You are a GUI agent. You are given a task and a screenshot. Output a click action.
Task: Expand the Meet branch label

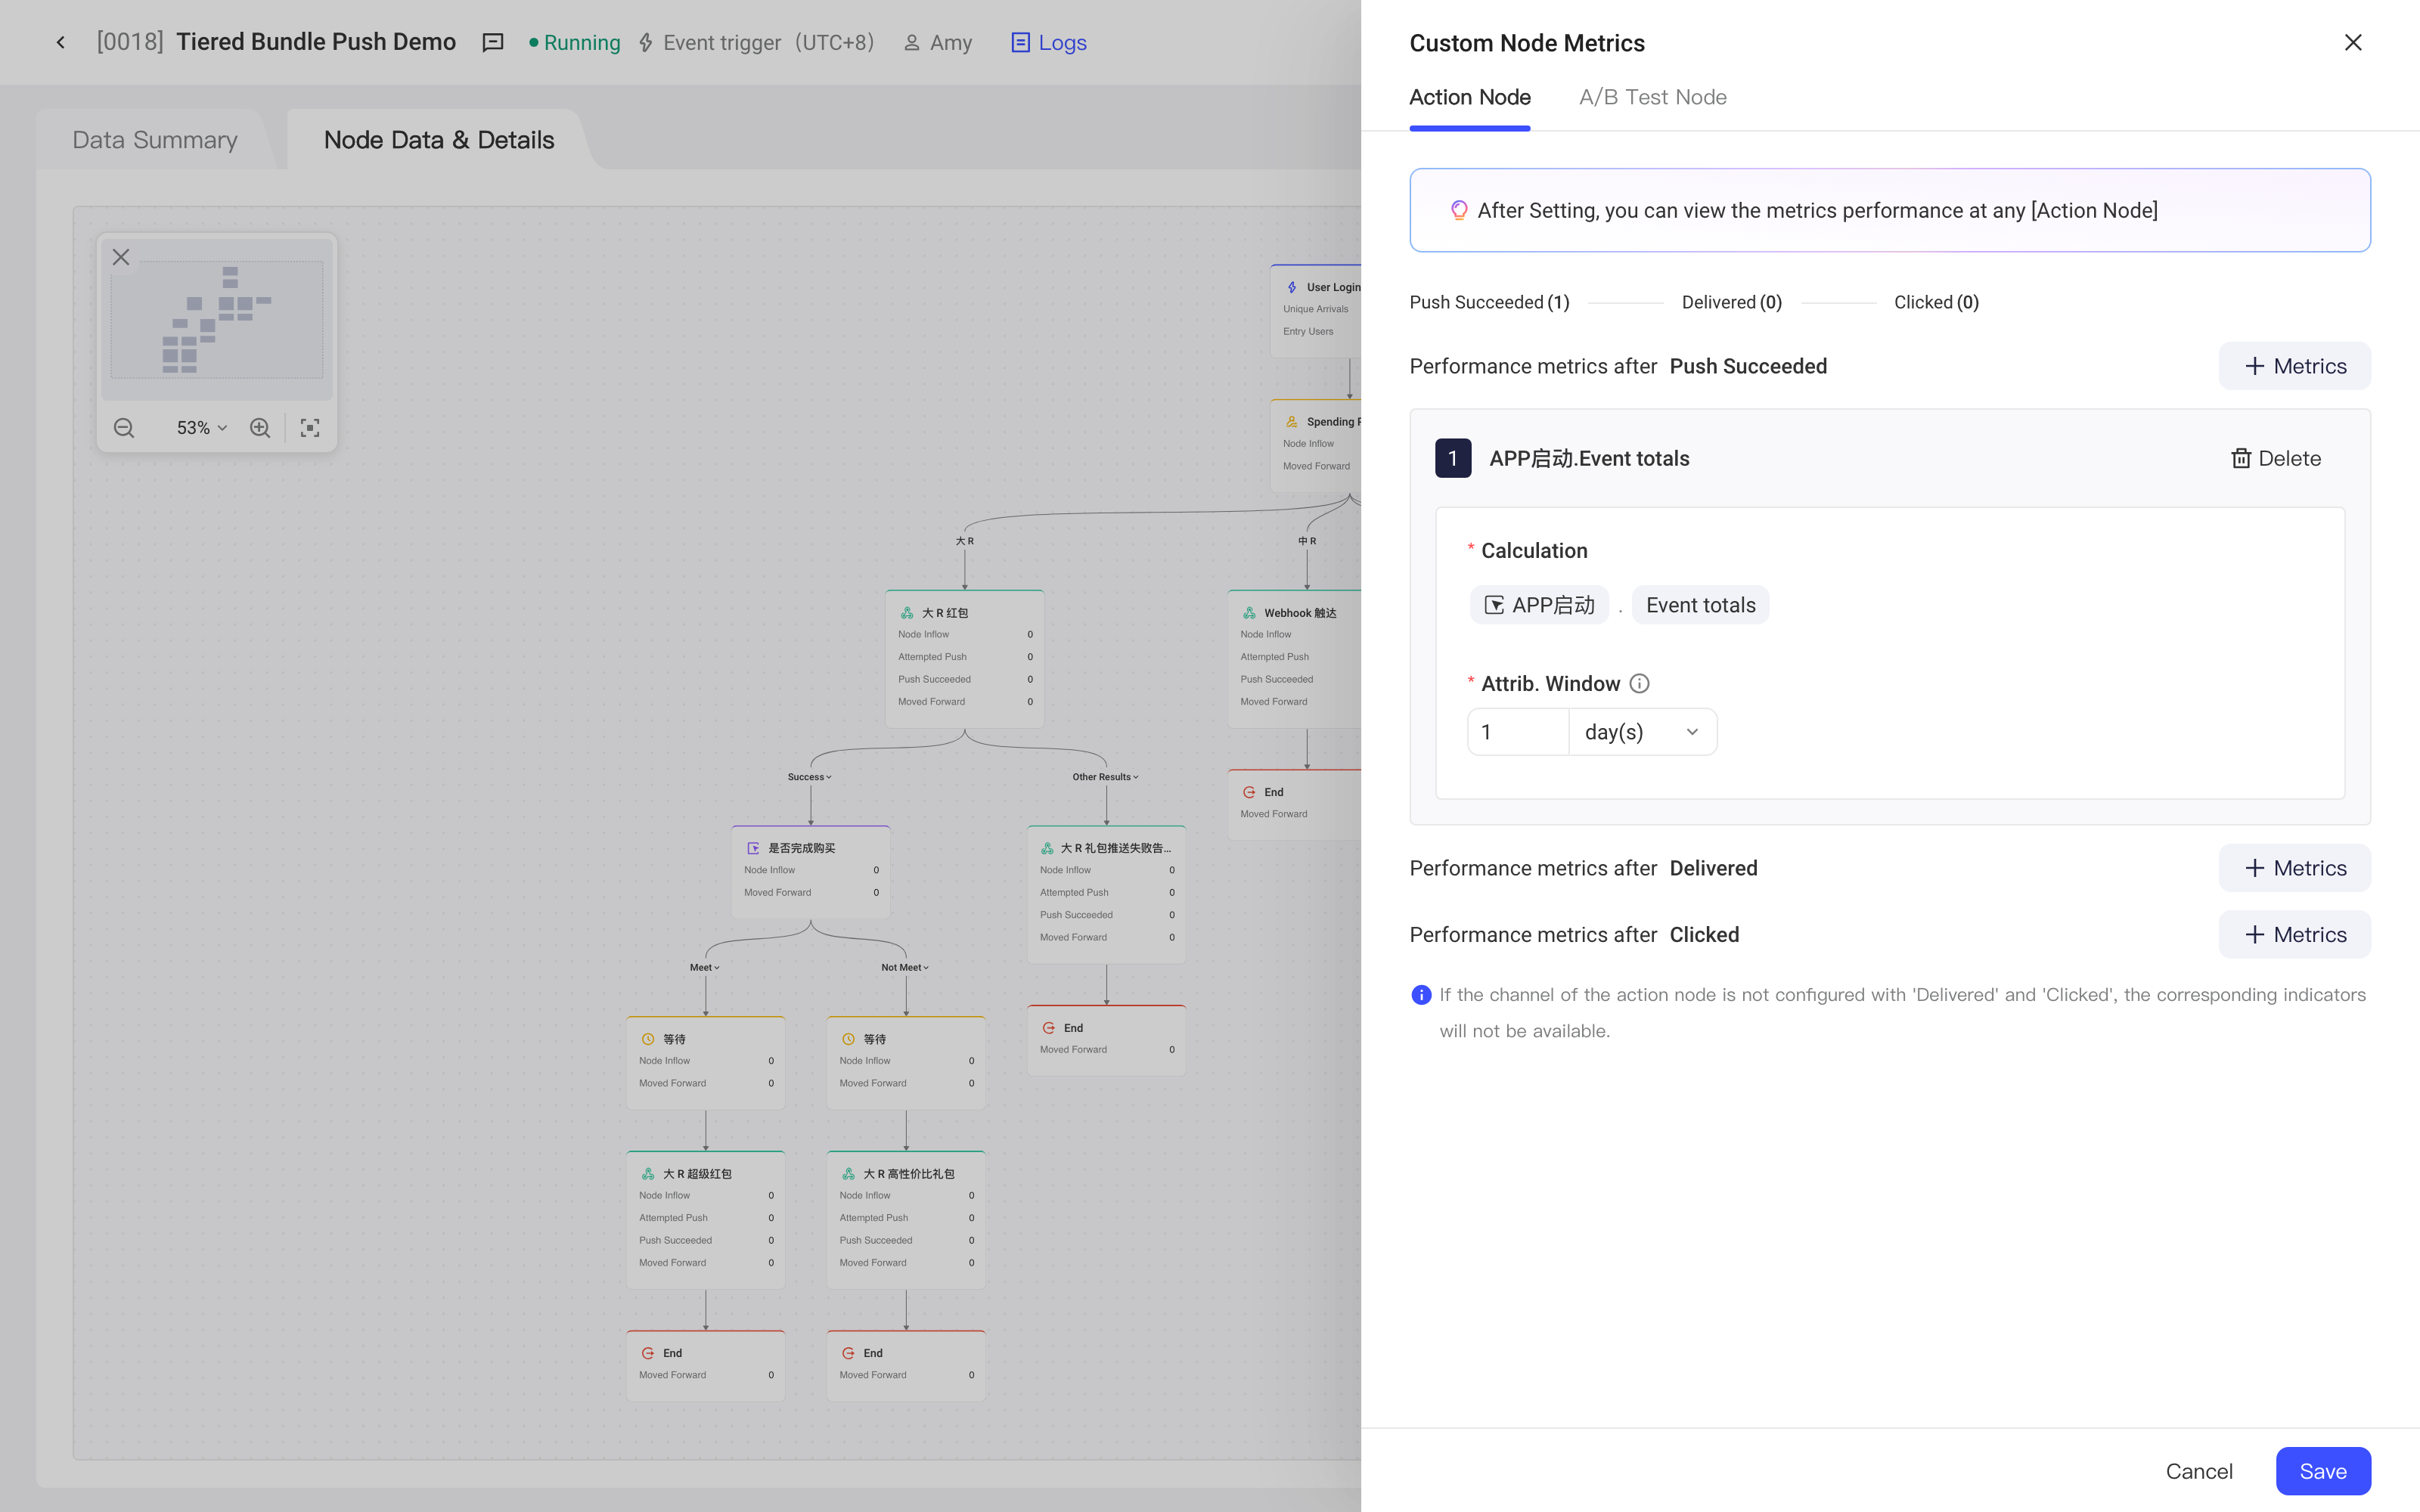click(x=704, y=967)
